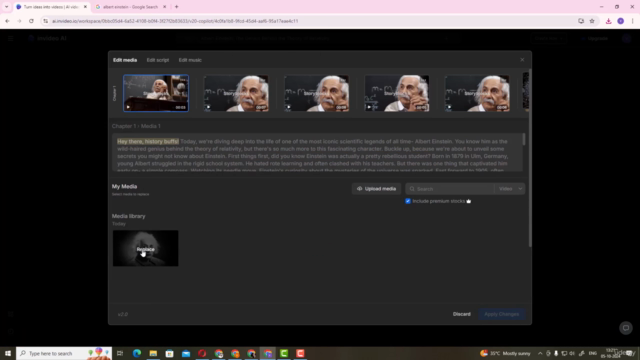Viewport: 640px width, 360px height.
Task: Click the ENG language indicator
Action: click(x=593, y=353)
